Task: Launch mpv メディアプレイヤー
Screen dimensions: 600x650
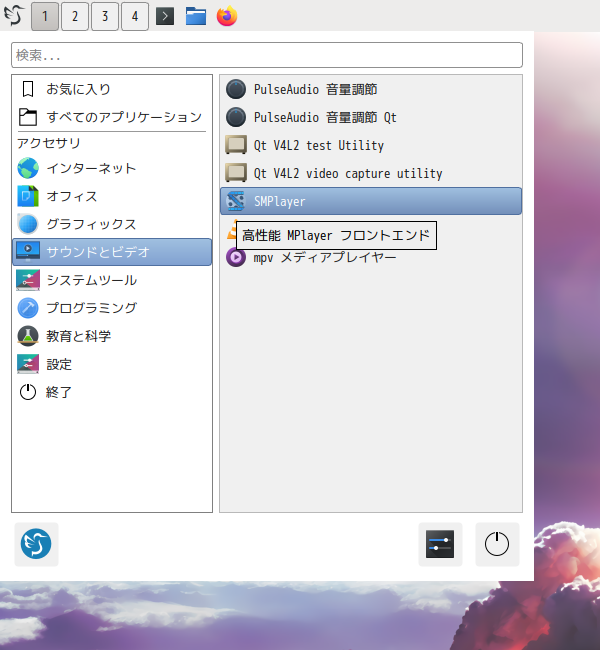Action: pyautogui.click(x=371, y=257)
